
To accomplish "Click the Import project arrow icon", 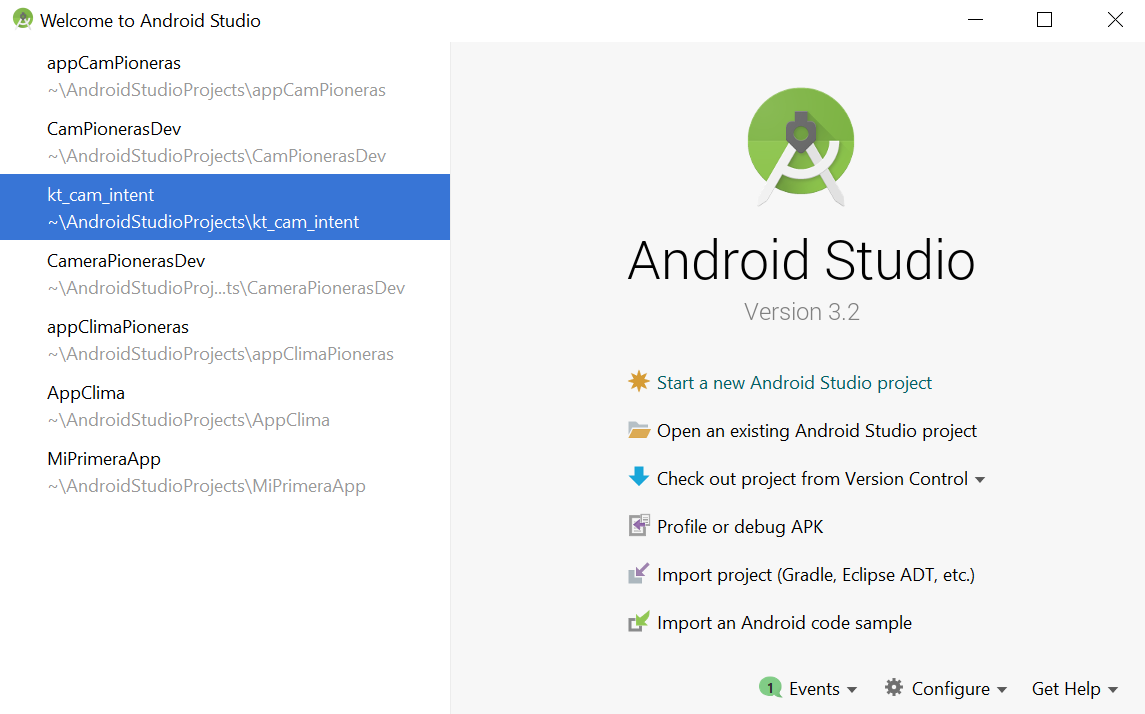I will pos(638,574).
